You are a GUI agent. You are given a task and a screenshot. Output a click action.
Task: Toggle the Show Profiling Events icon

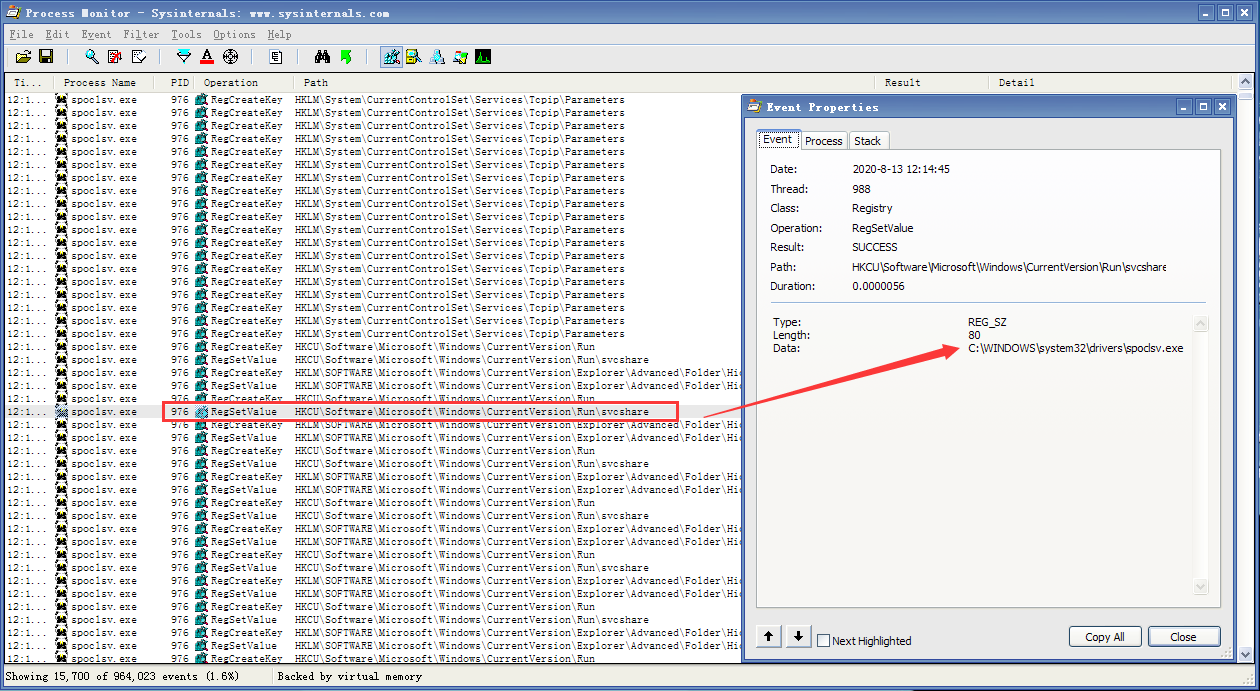coord(483,57)
